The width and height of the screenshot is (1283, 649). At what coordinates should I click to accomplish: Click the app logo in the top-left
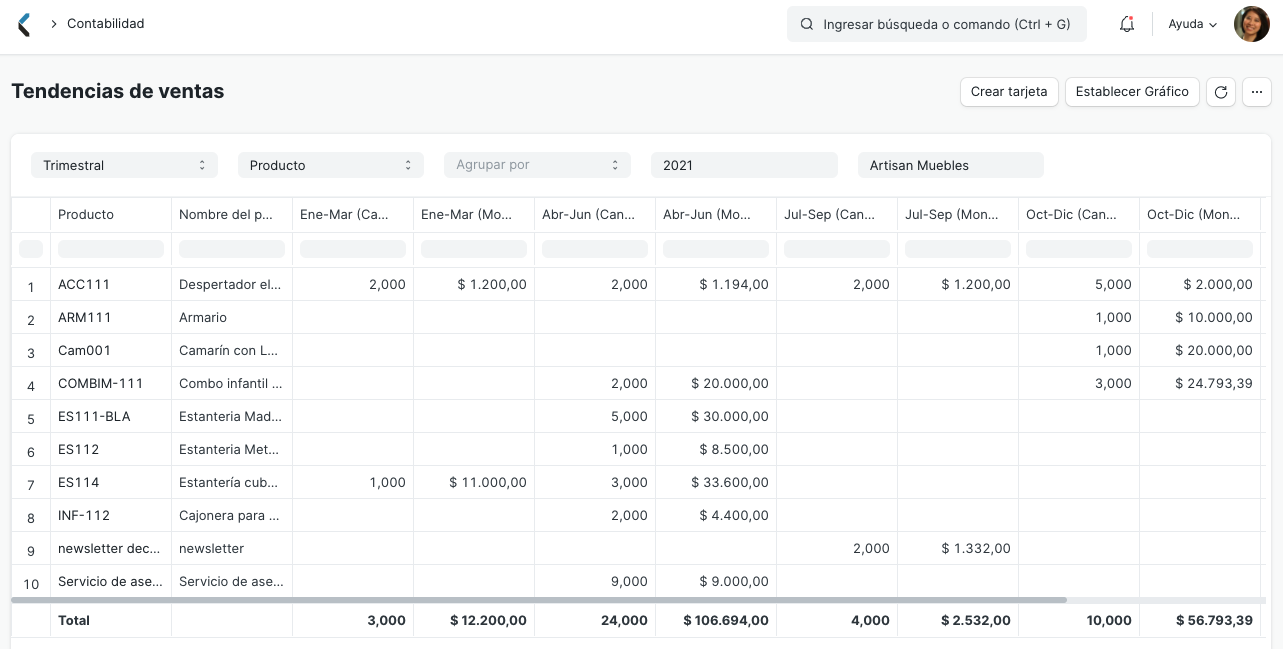[x=23, y=24]
